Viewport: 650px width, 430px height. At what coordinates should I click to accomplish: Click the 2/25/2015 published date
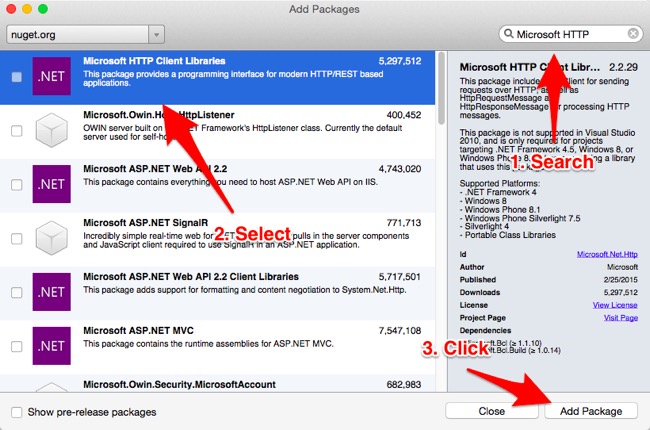click(x=621, y=280)
